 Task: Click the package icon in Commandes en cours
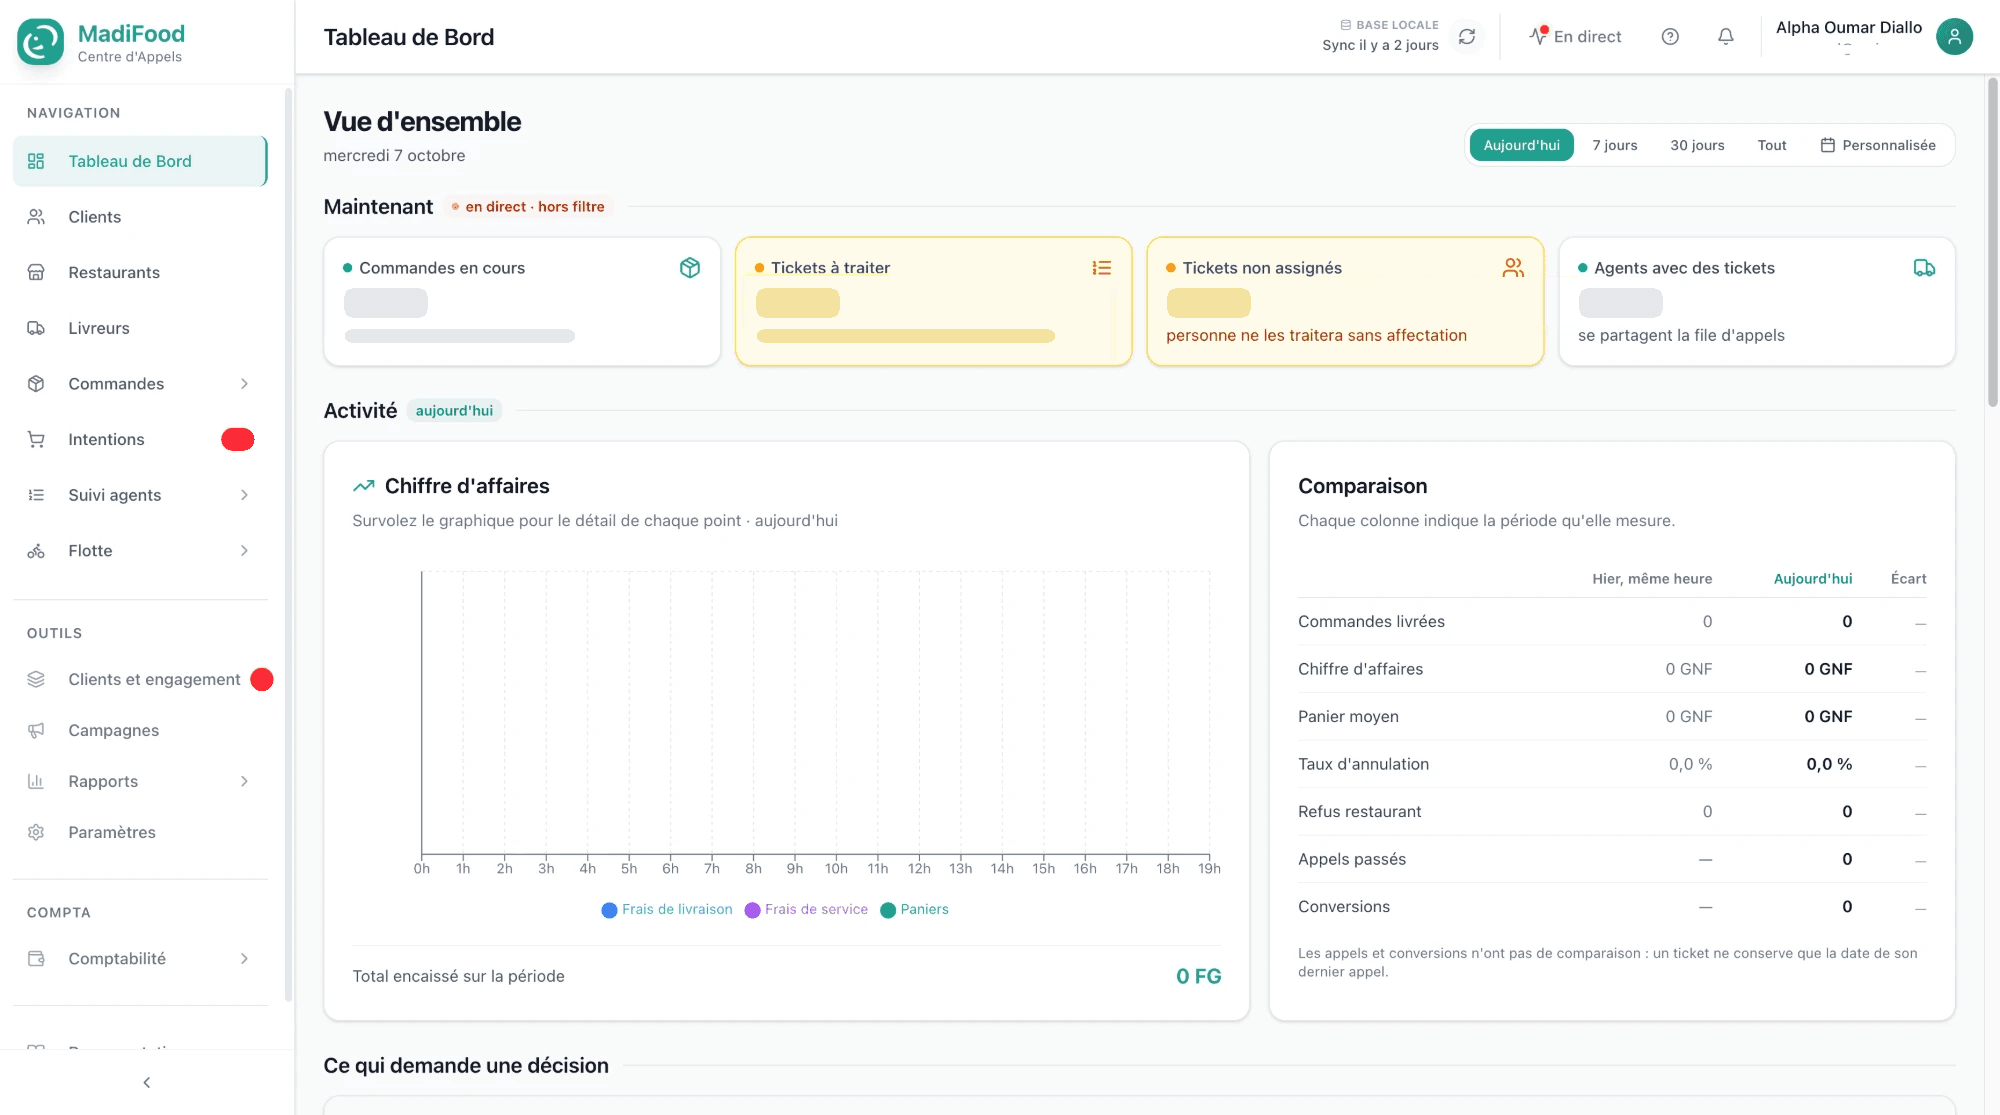point(690,268)
